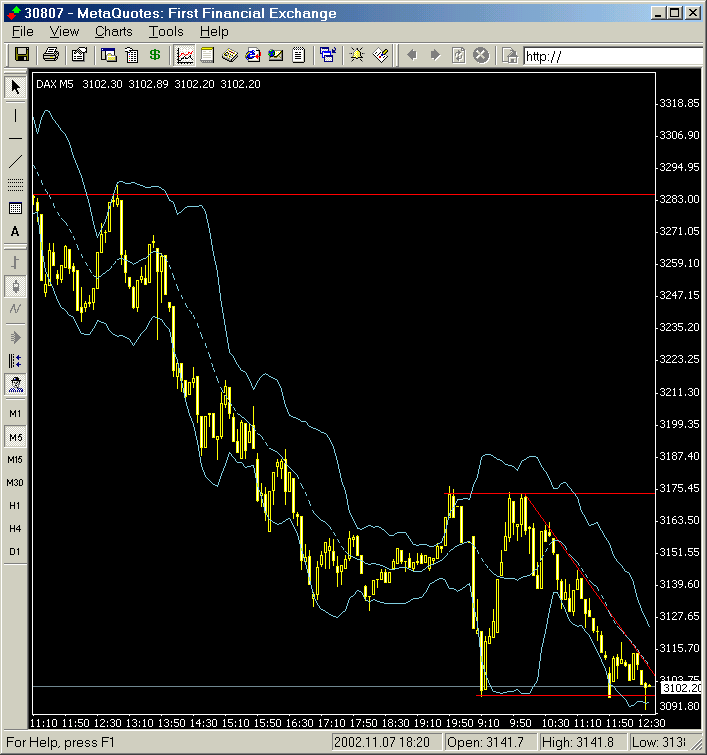Click the current price 3102.20 label
The image size is (707, 755).
681,688
